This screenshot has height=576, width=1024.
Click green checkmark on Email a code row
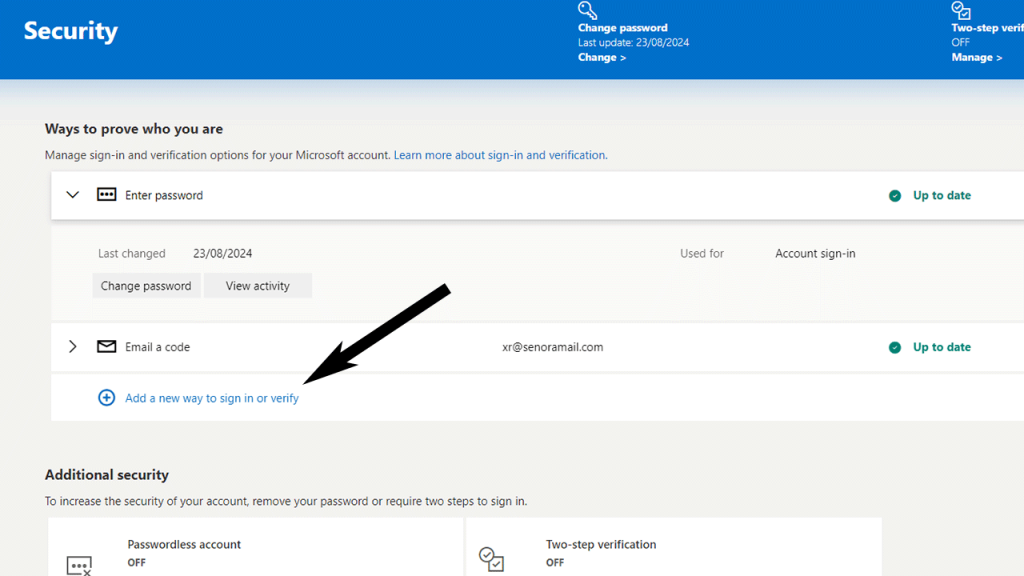pos(895,348)
